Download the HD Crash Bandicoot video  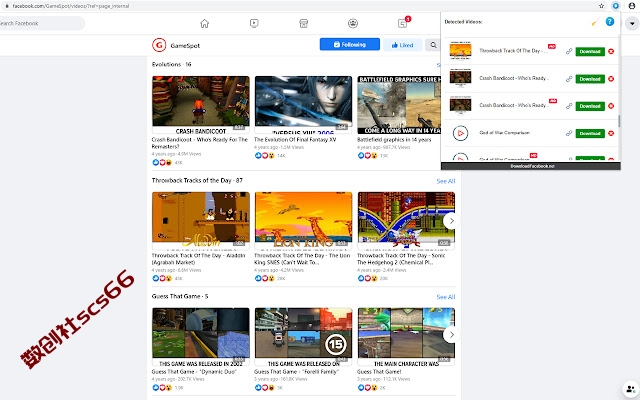(x=590, y=106)
